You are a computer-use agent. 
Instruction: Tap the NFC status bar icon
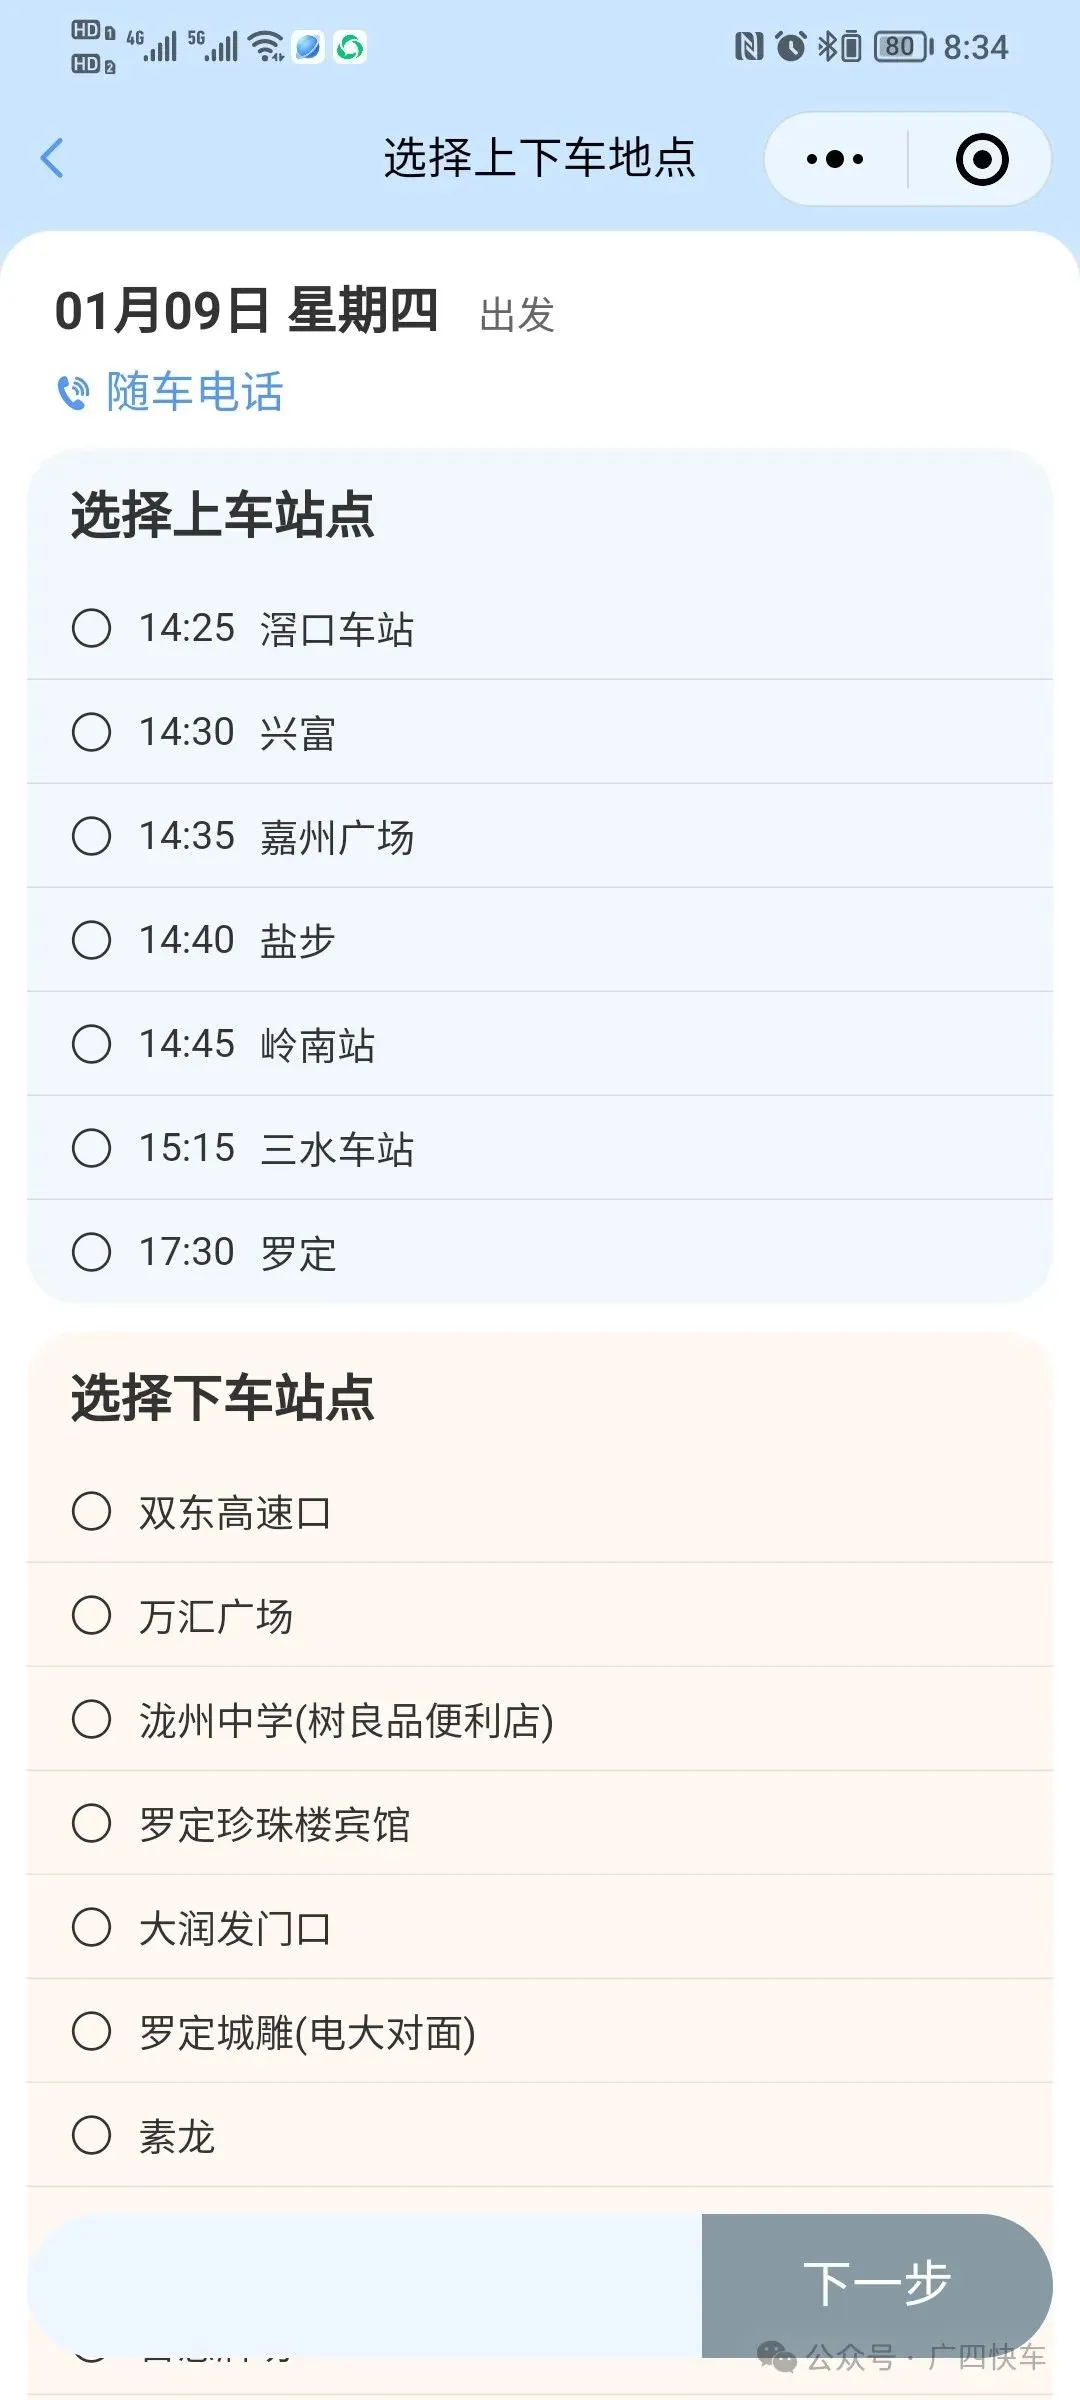click(749, 46)
